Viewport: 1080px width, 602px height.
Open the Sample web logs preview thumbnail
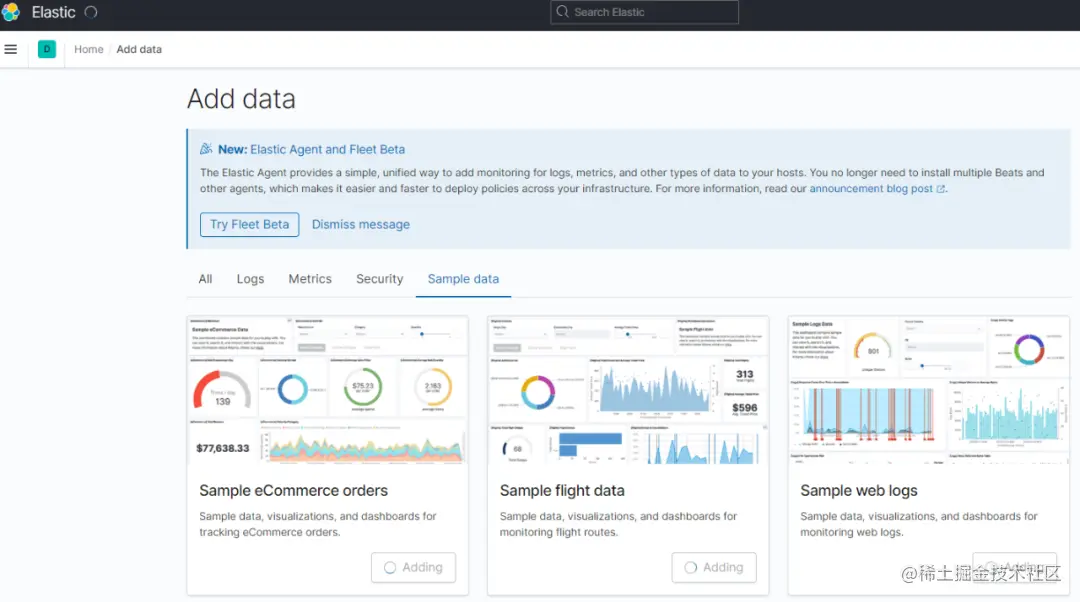point(928,391)
